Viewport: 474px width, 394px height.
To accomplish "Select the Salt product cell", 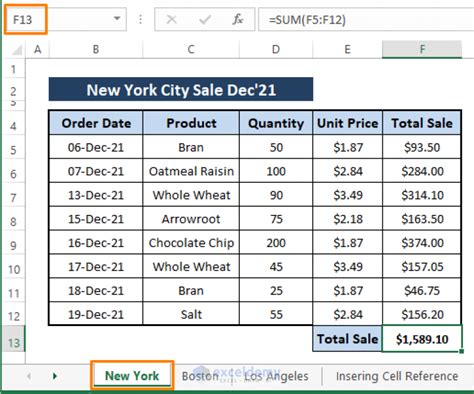I will (191, 314).
